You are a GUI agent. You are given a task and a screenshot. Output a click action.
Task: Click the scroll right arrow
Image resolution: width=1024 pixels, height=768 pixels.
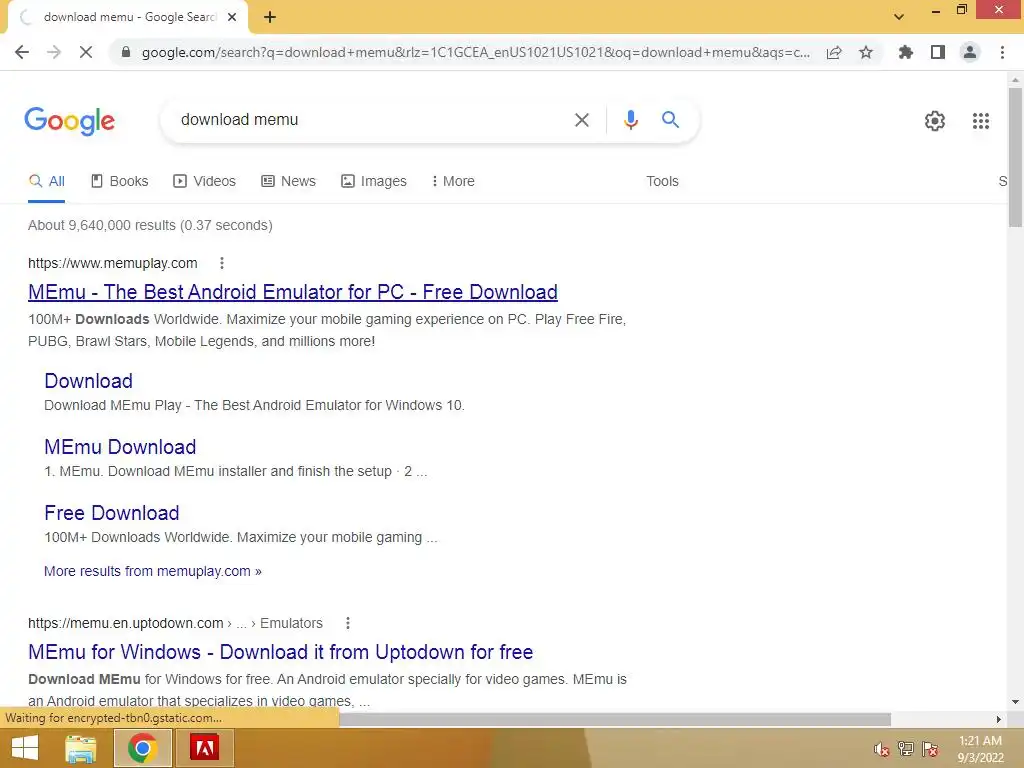click(999, 720)
